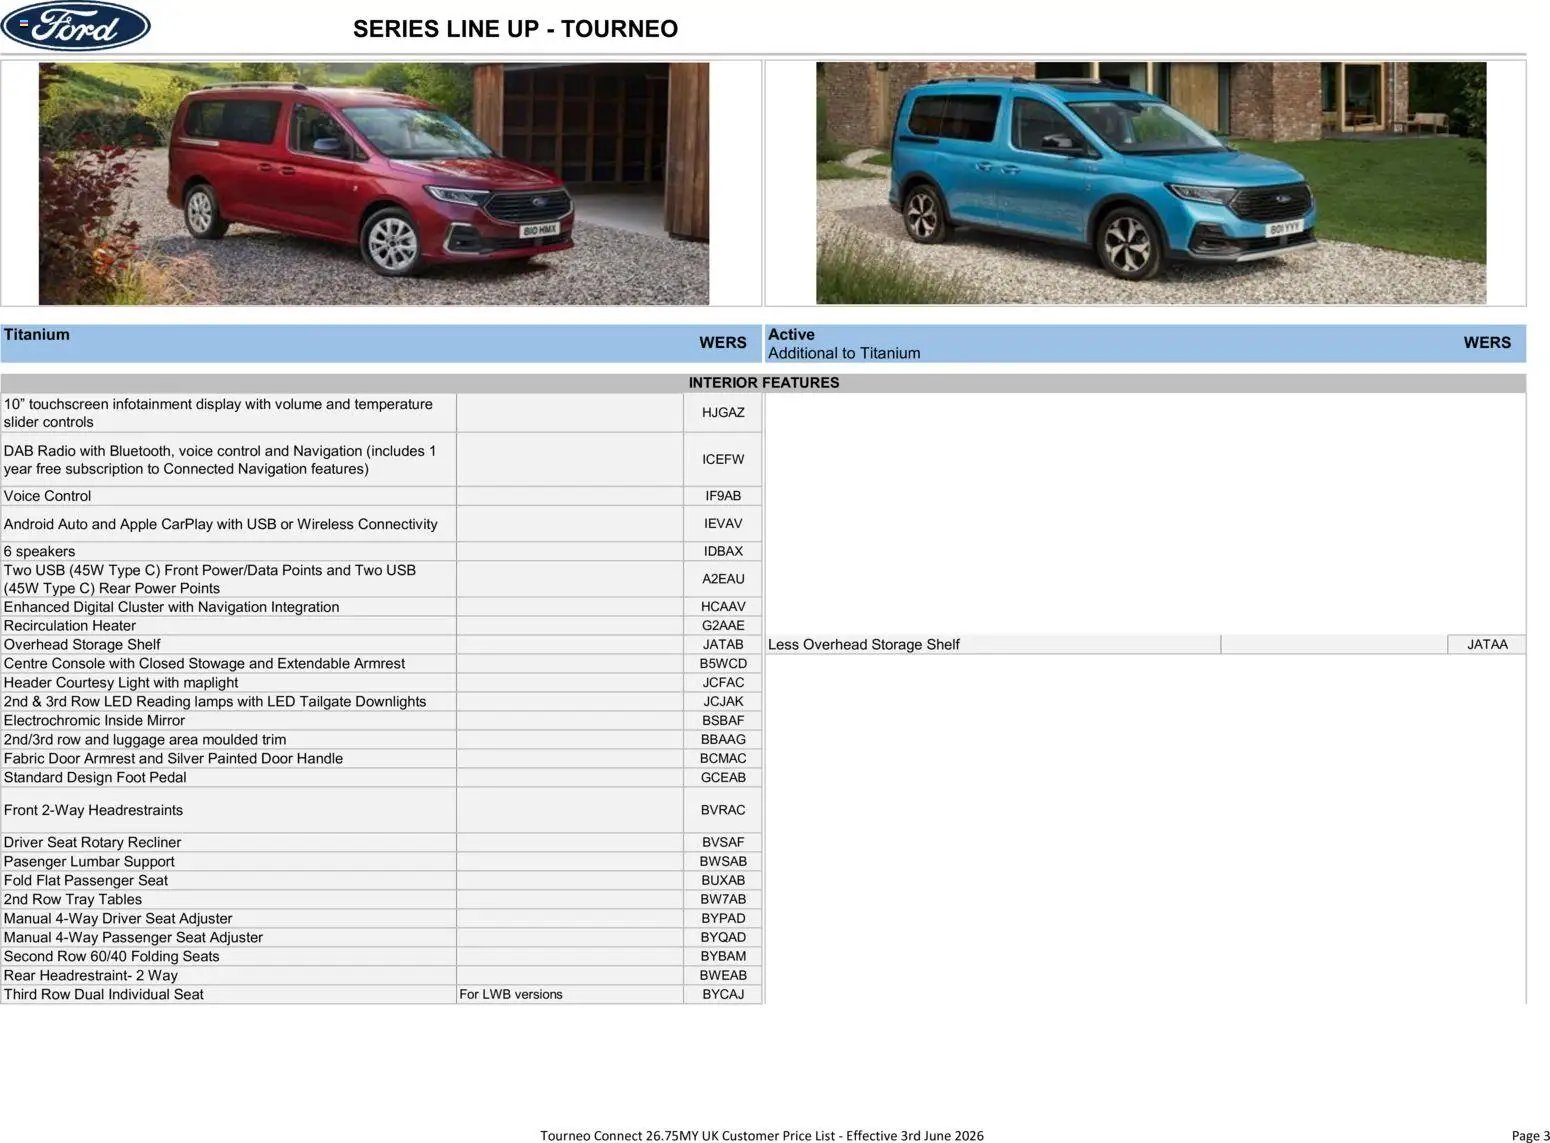The height and width of the screenshot is (1143, 1550).
Task: Click WERS code ICEFW
Action: coord(723,460)
